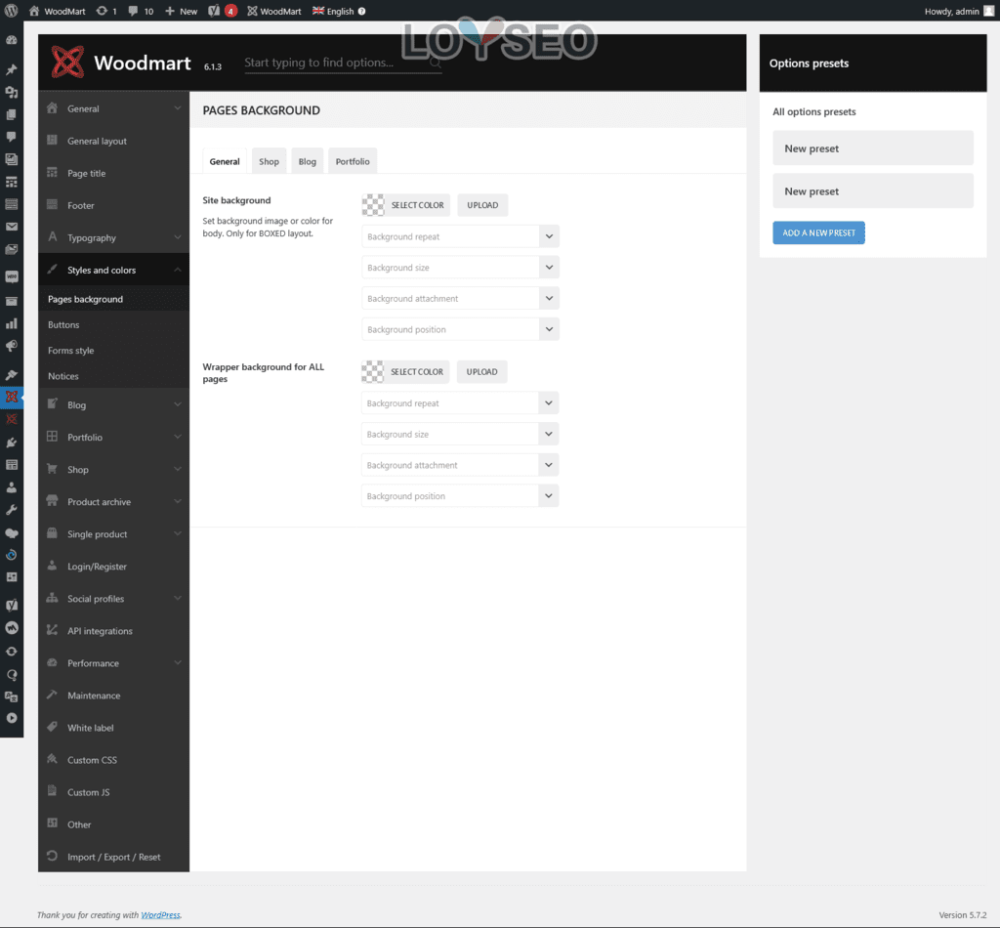Open Wrapper background's Background attachment dropdown

tap(460, 465)
